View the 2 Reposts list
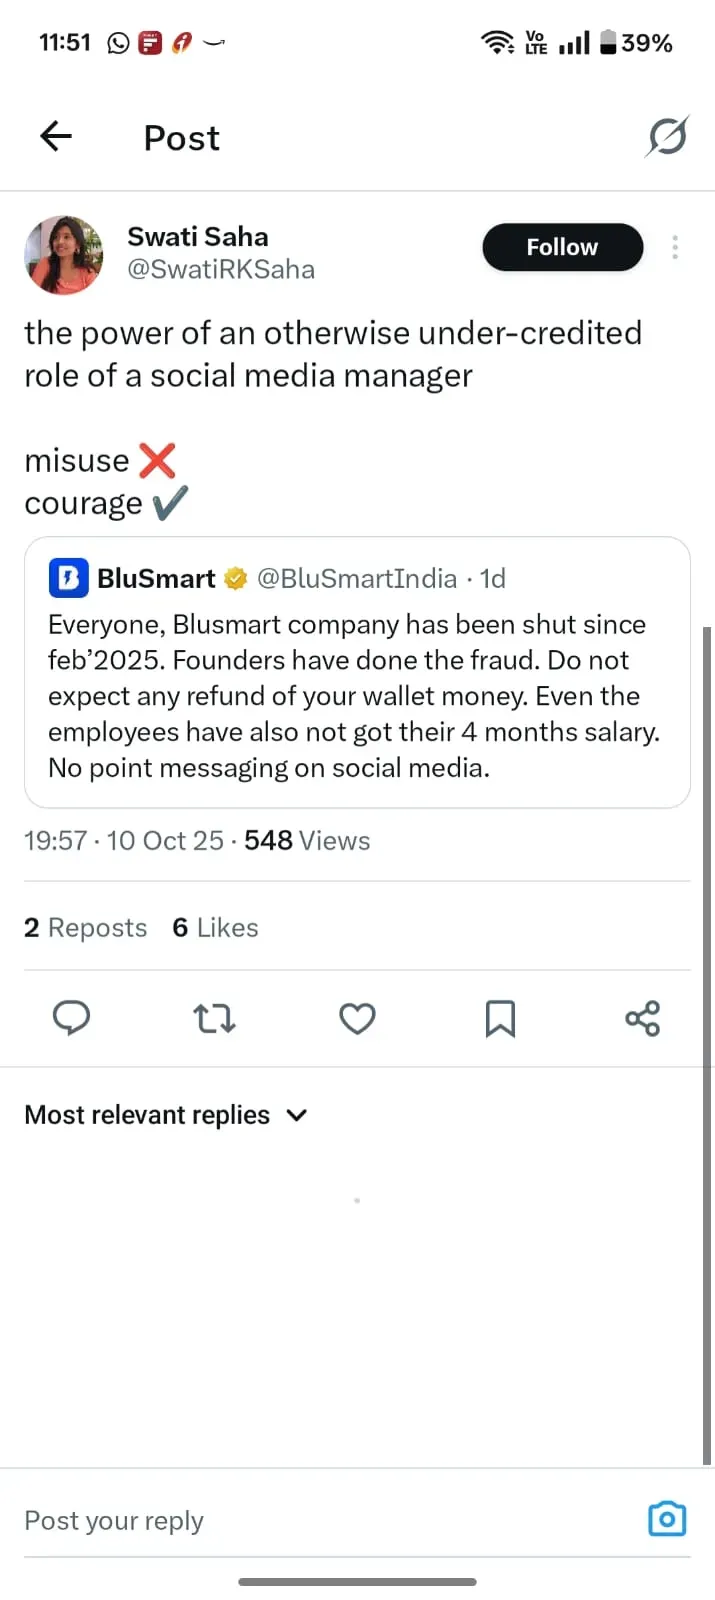 point(85,928)
